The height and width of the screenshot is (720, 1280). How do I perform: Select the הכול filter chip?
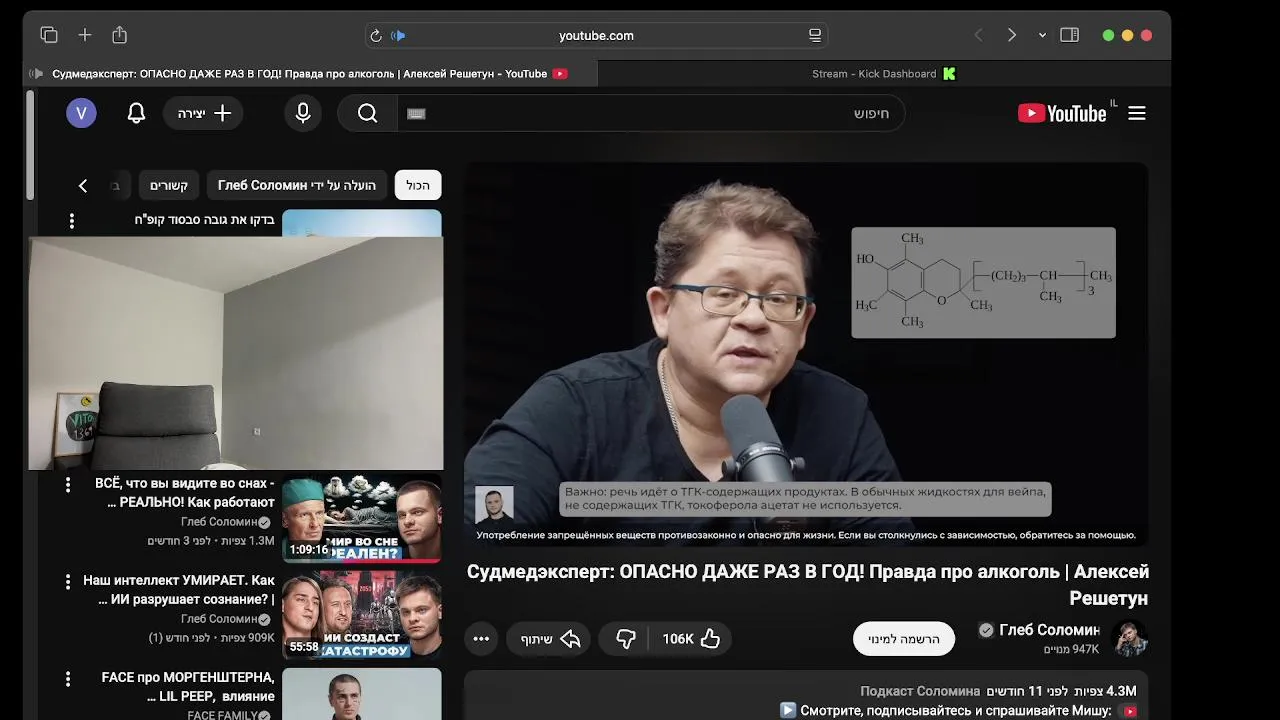coord(418,186)
